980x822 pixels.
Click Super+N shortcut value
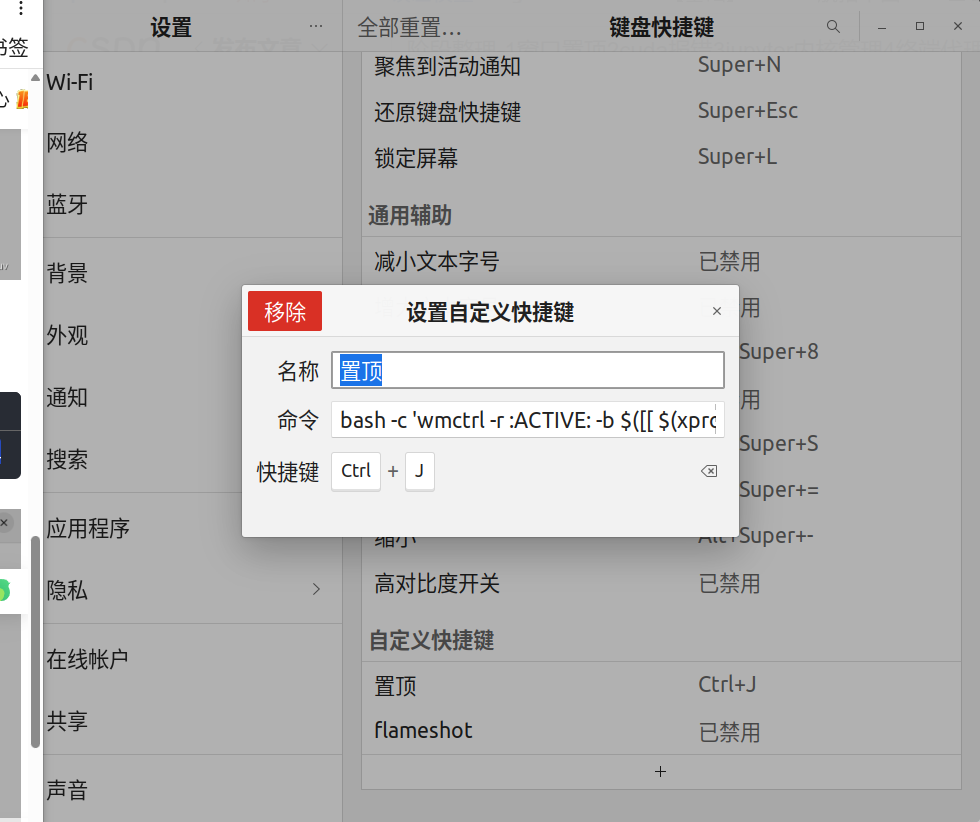pyautogui.click(x=739, y=65)
